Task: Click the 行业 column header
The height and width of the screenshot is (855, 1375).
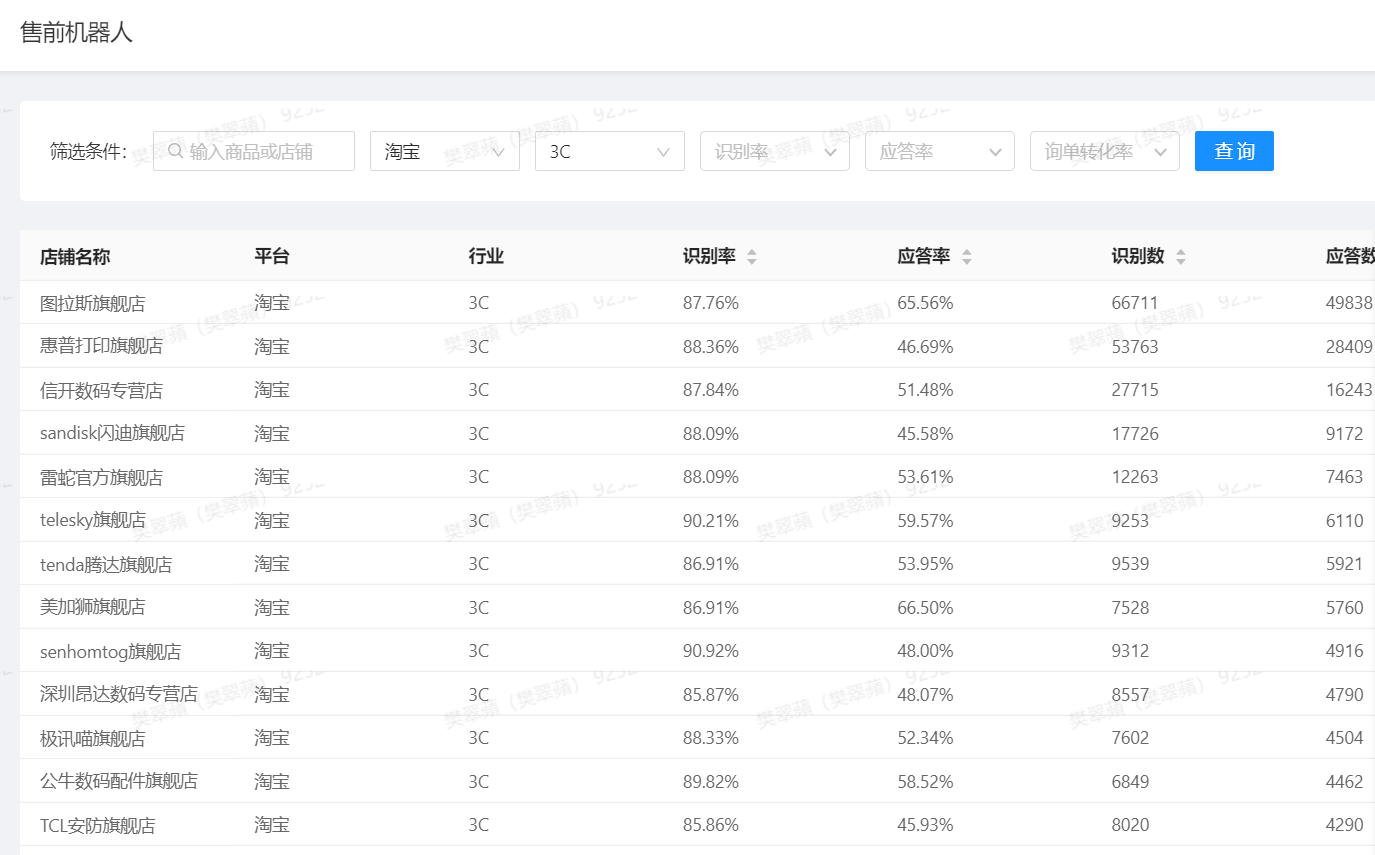Action: (x=486, y=257)
